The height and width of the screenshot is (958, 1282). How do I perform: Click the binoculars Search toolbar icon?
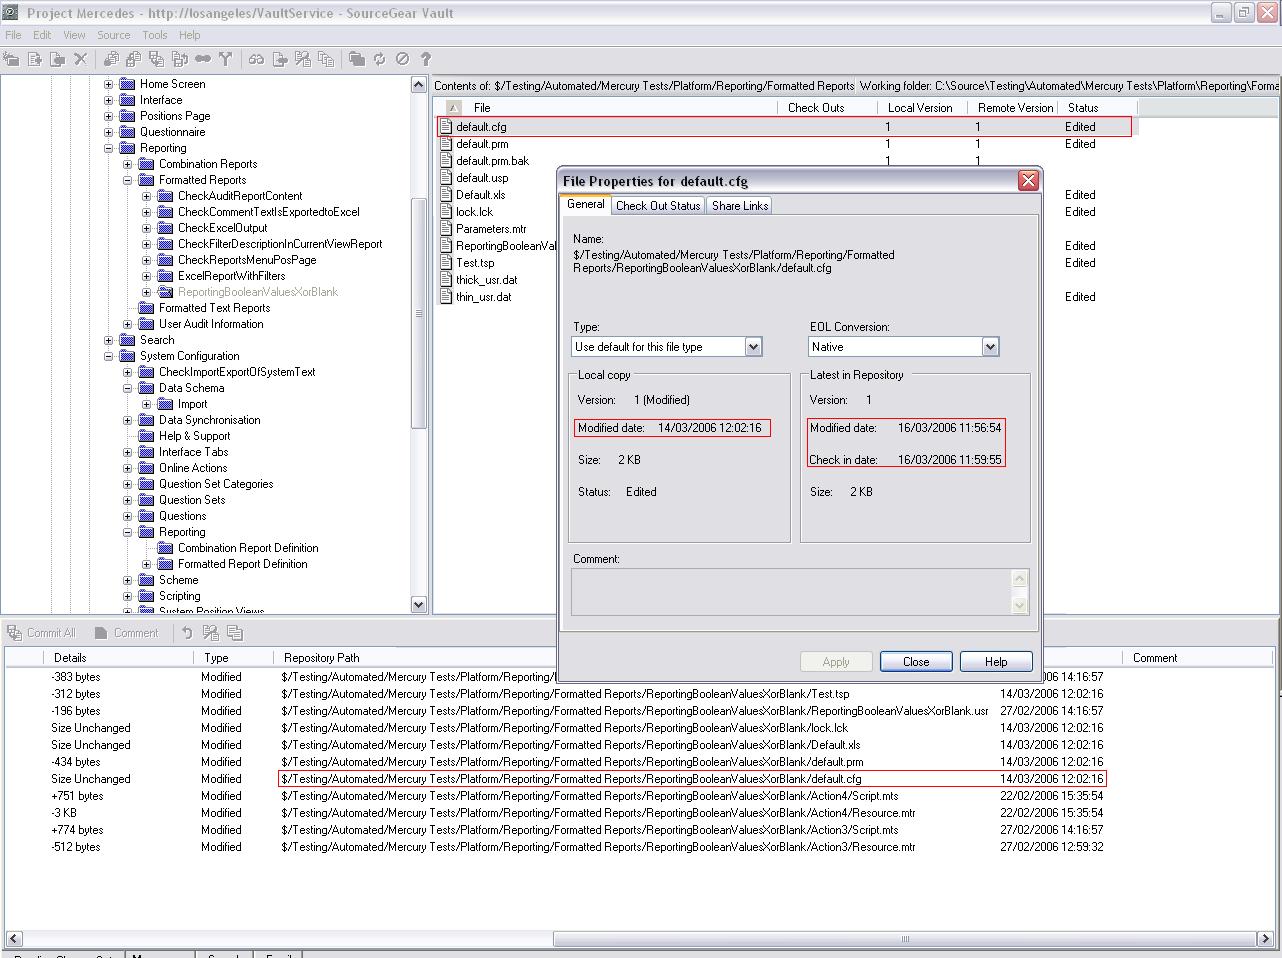pos(256,59)
